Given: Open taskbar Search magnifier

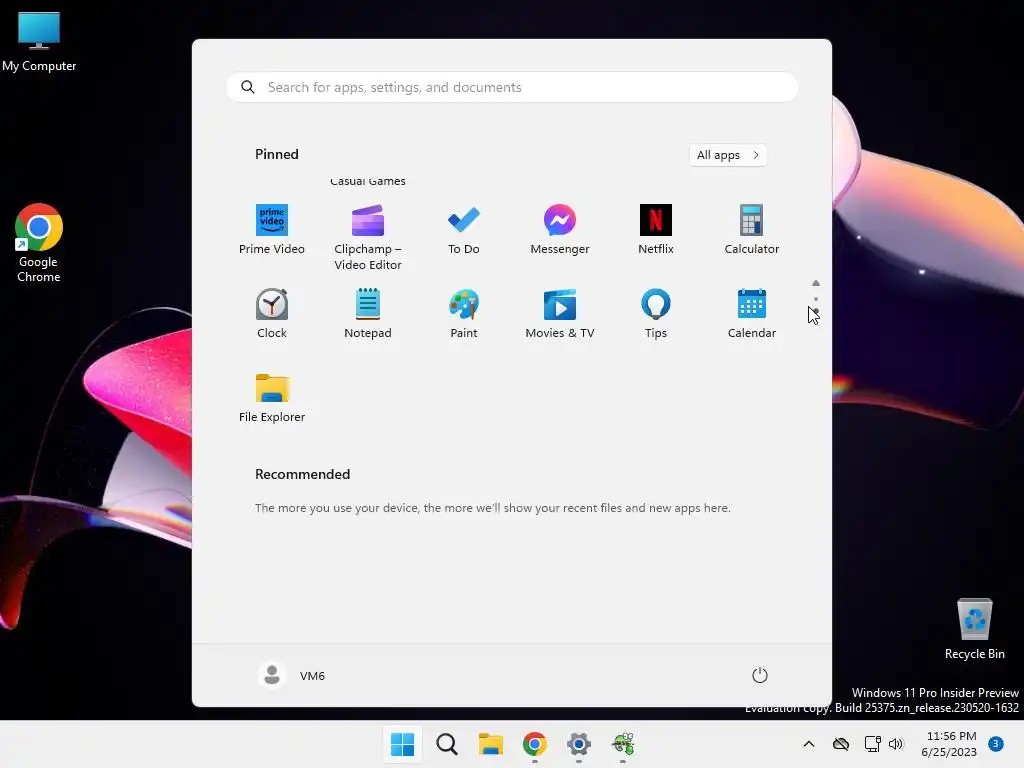Looking at the screenshot, I should click(x=447, y=744).
